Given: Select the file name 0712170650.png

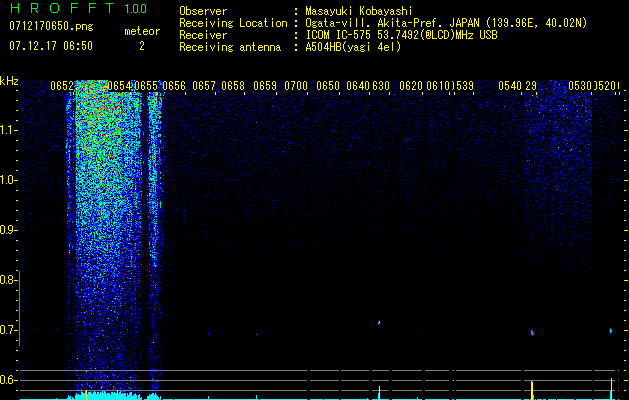Looking at the screenshot, I should [x=51, y=27].
